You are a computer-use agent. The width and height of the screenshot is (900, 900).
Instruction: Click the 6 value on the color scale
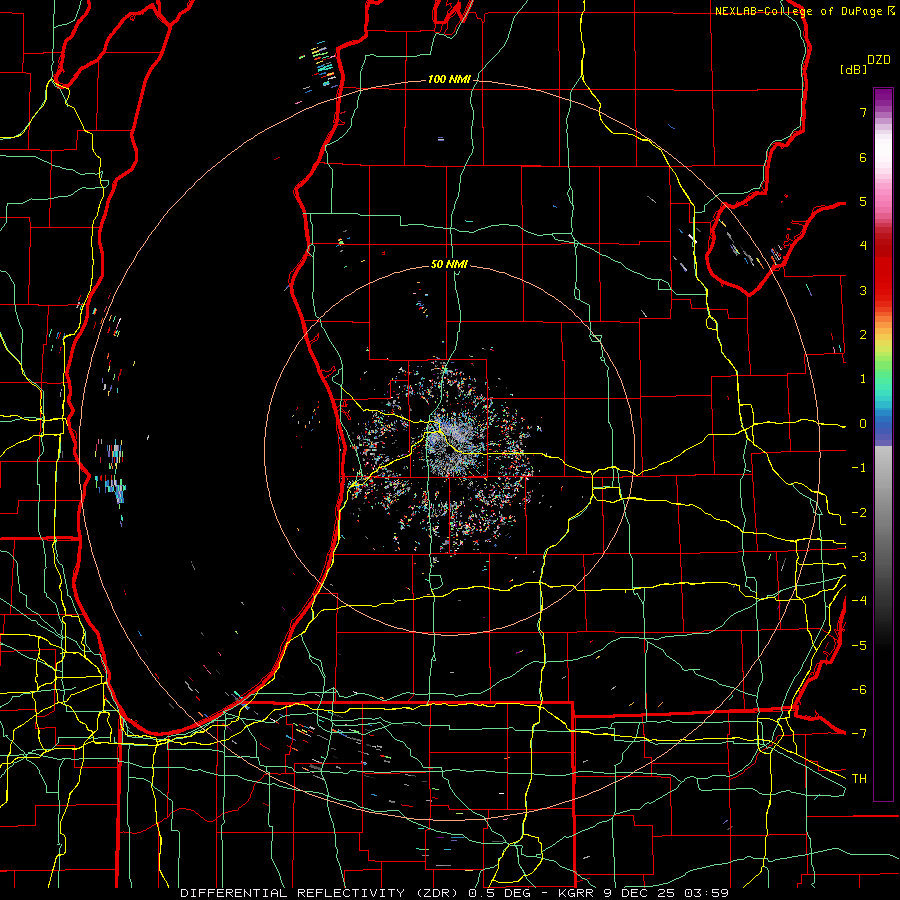click(863, 157)
